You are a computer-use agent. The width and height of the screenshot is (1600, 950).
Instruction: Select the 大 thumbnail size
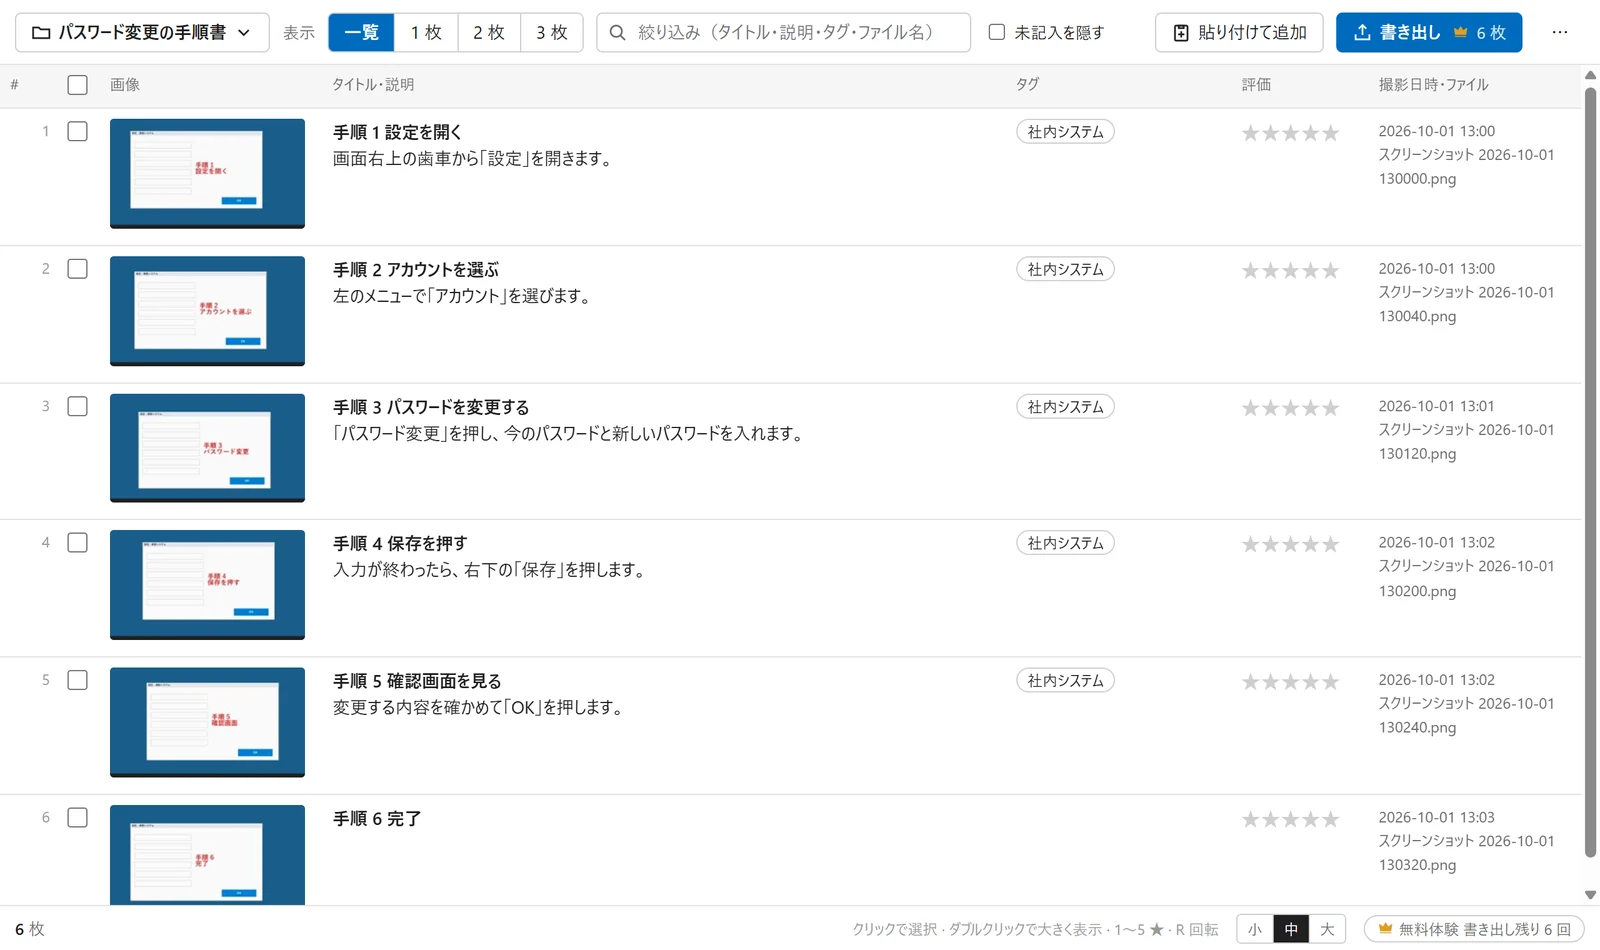click(1327, 929)
